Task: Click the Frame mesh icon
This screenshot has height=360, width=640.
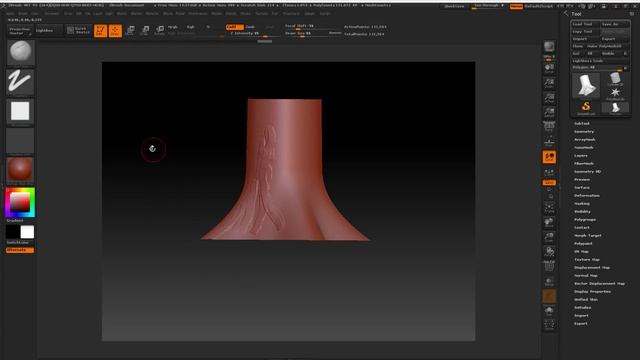Action: pyautogui.click(x=549, y=207)
